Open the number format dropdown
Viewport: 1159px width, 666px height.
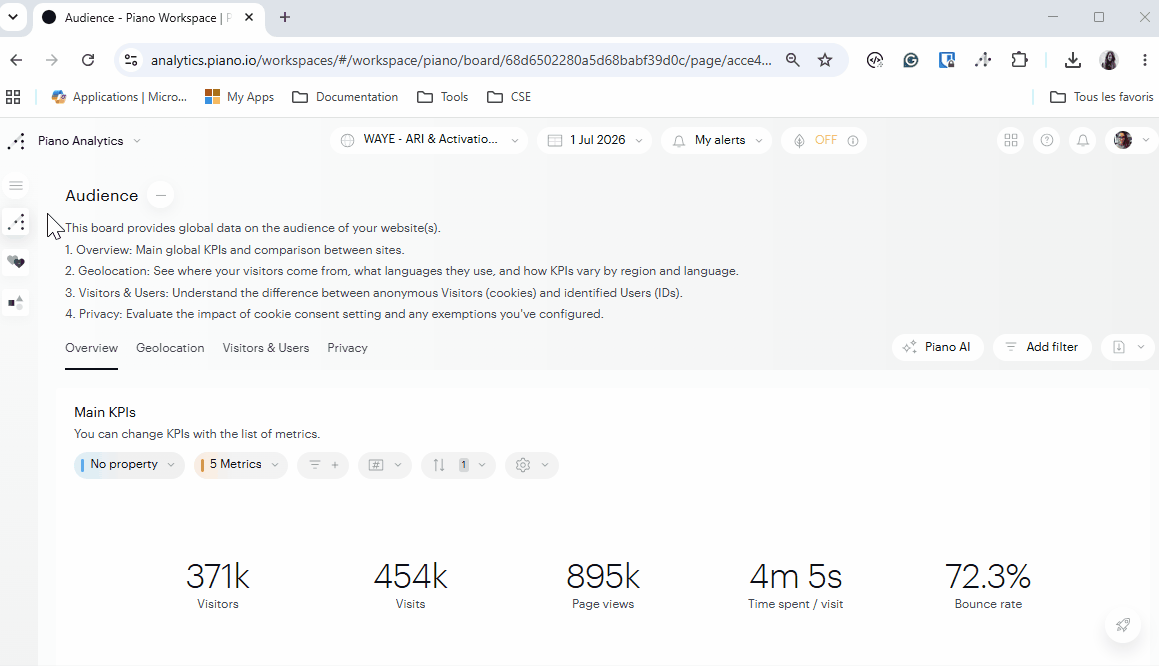coord(384,465)
